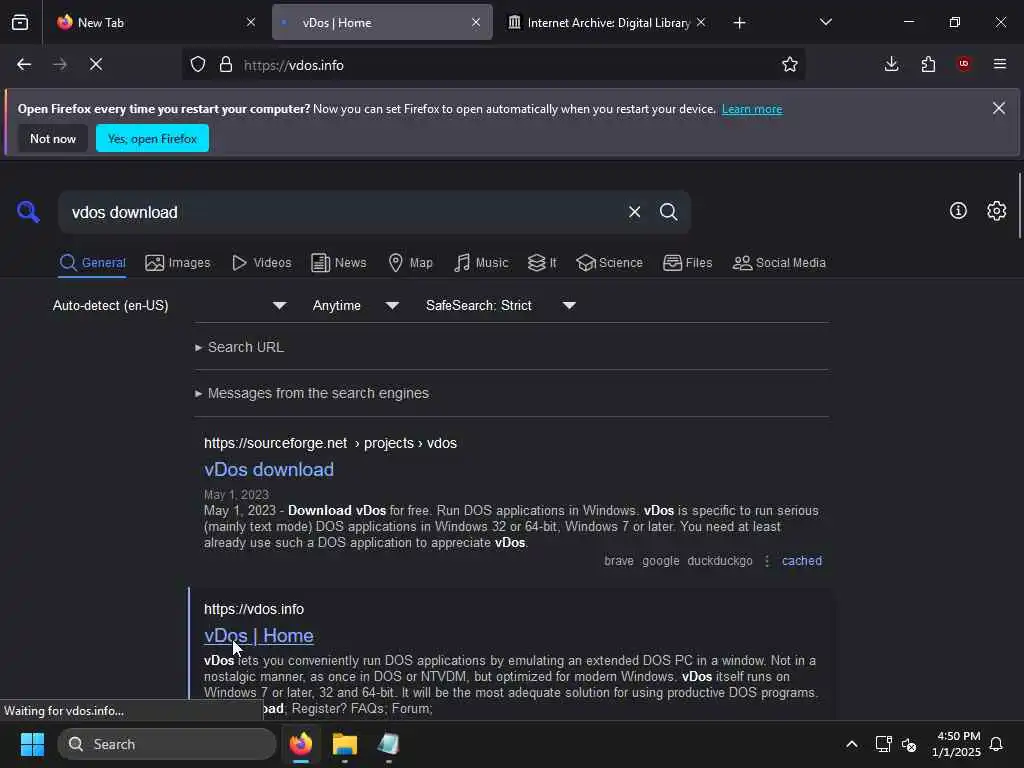Close the Internet Archive tab
Image resolution: width=1024 pixels, height=768 pixels.
(x=701, y=22)
